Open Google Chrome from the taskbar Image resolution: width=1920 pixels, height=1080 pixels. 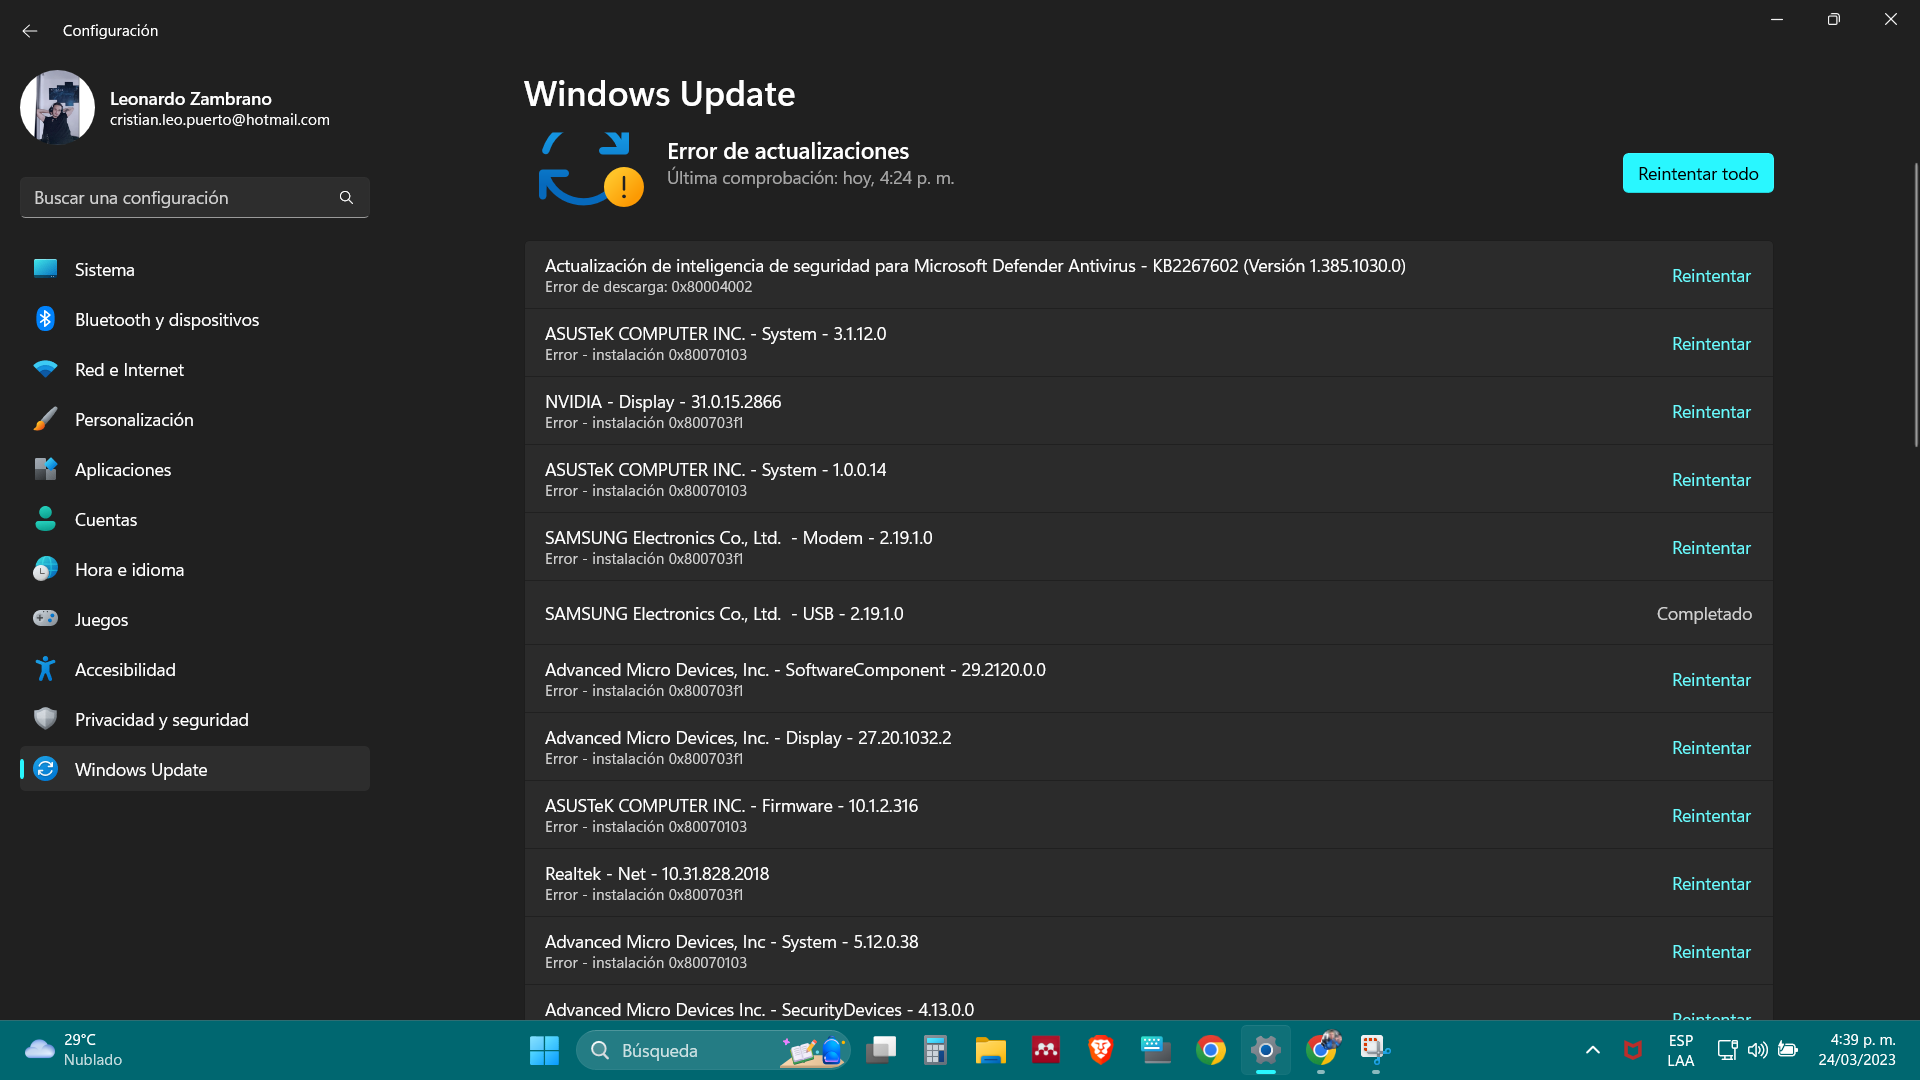1210,1050
